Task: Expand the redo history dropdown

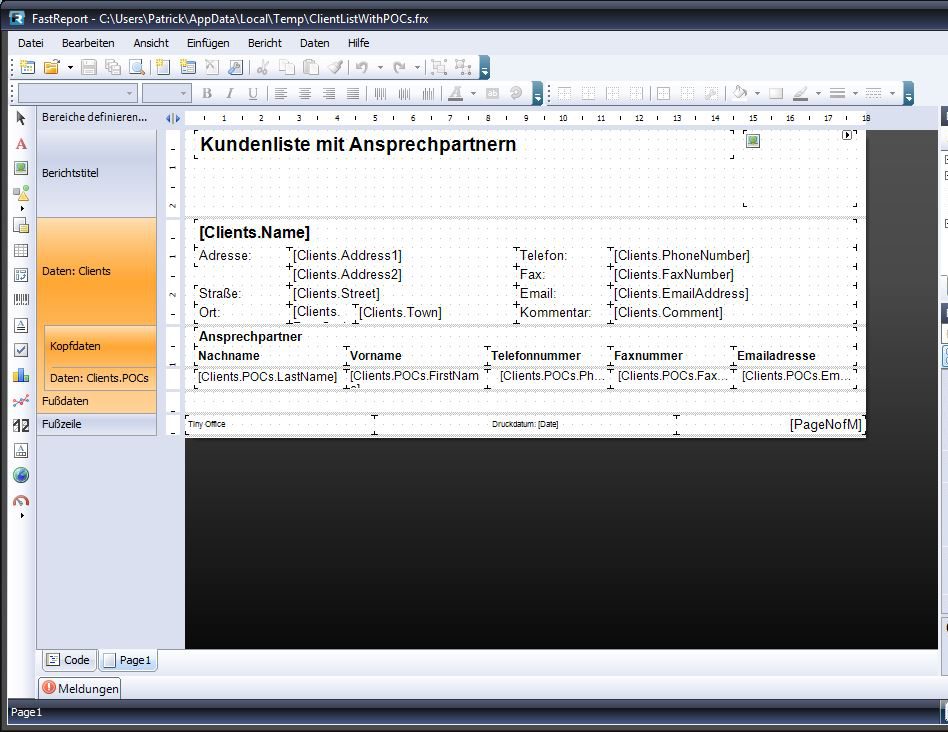Action: 417,67
